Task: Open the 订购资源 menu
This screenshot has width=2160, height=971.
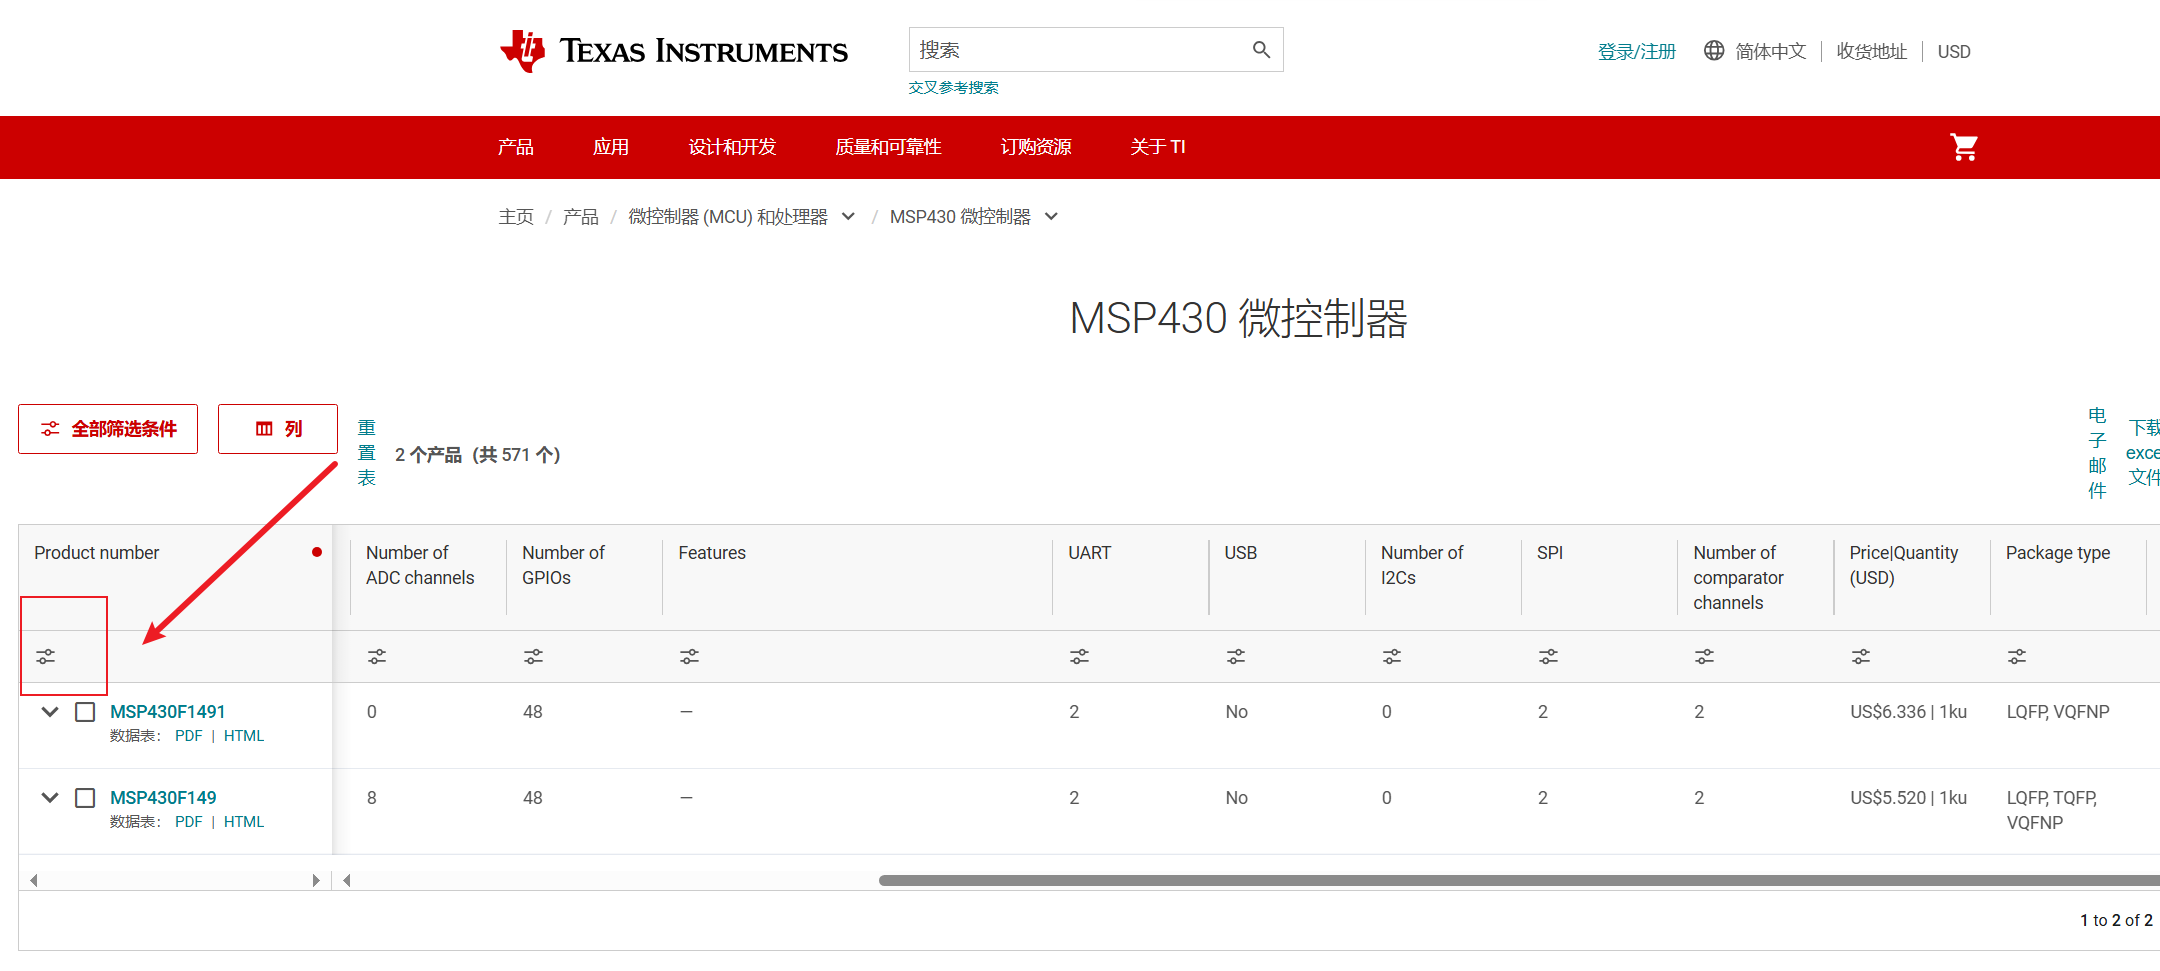Action: click(x=1036, y=147)
